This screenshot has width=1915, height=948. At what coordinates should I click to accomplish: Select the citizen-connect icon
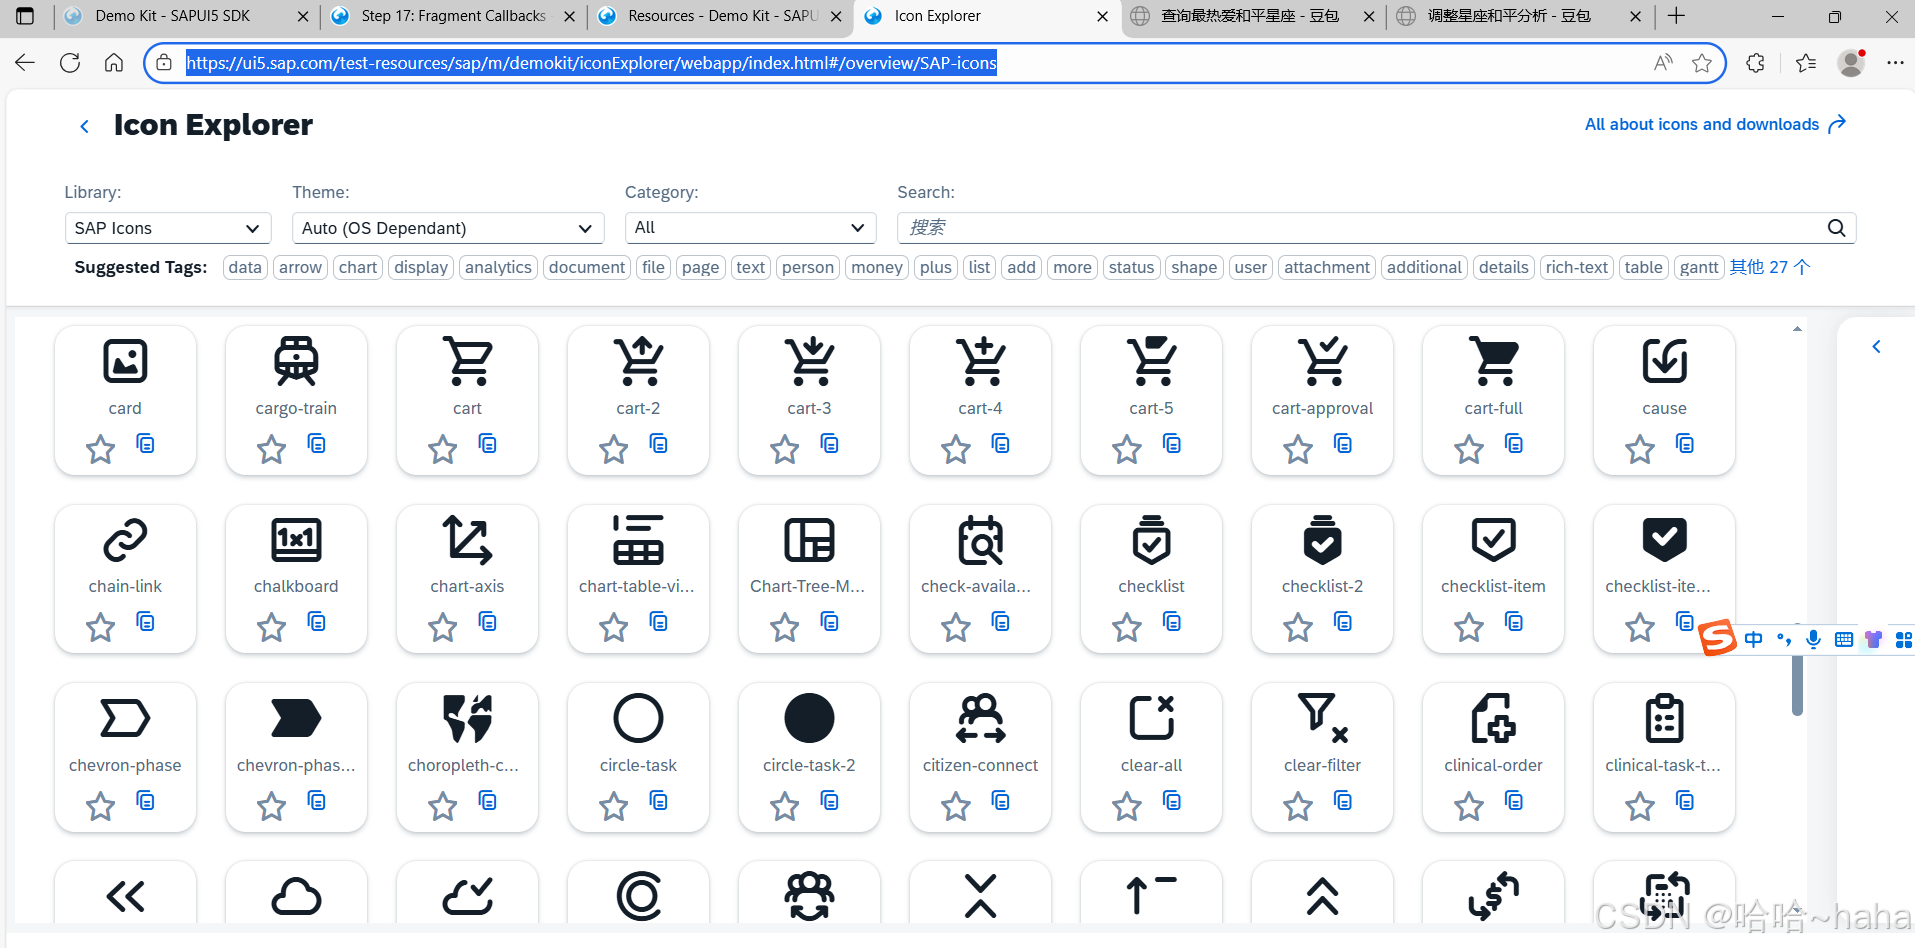coord(980,718)
